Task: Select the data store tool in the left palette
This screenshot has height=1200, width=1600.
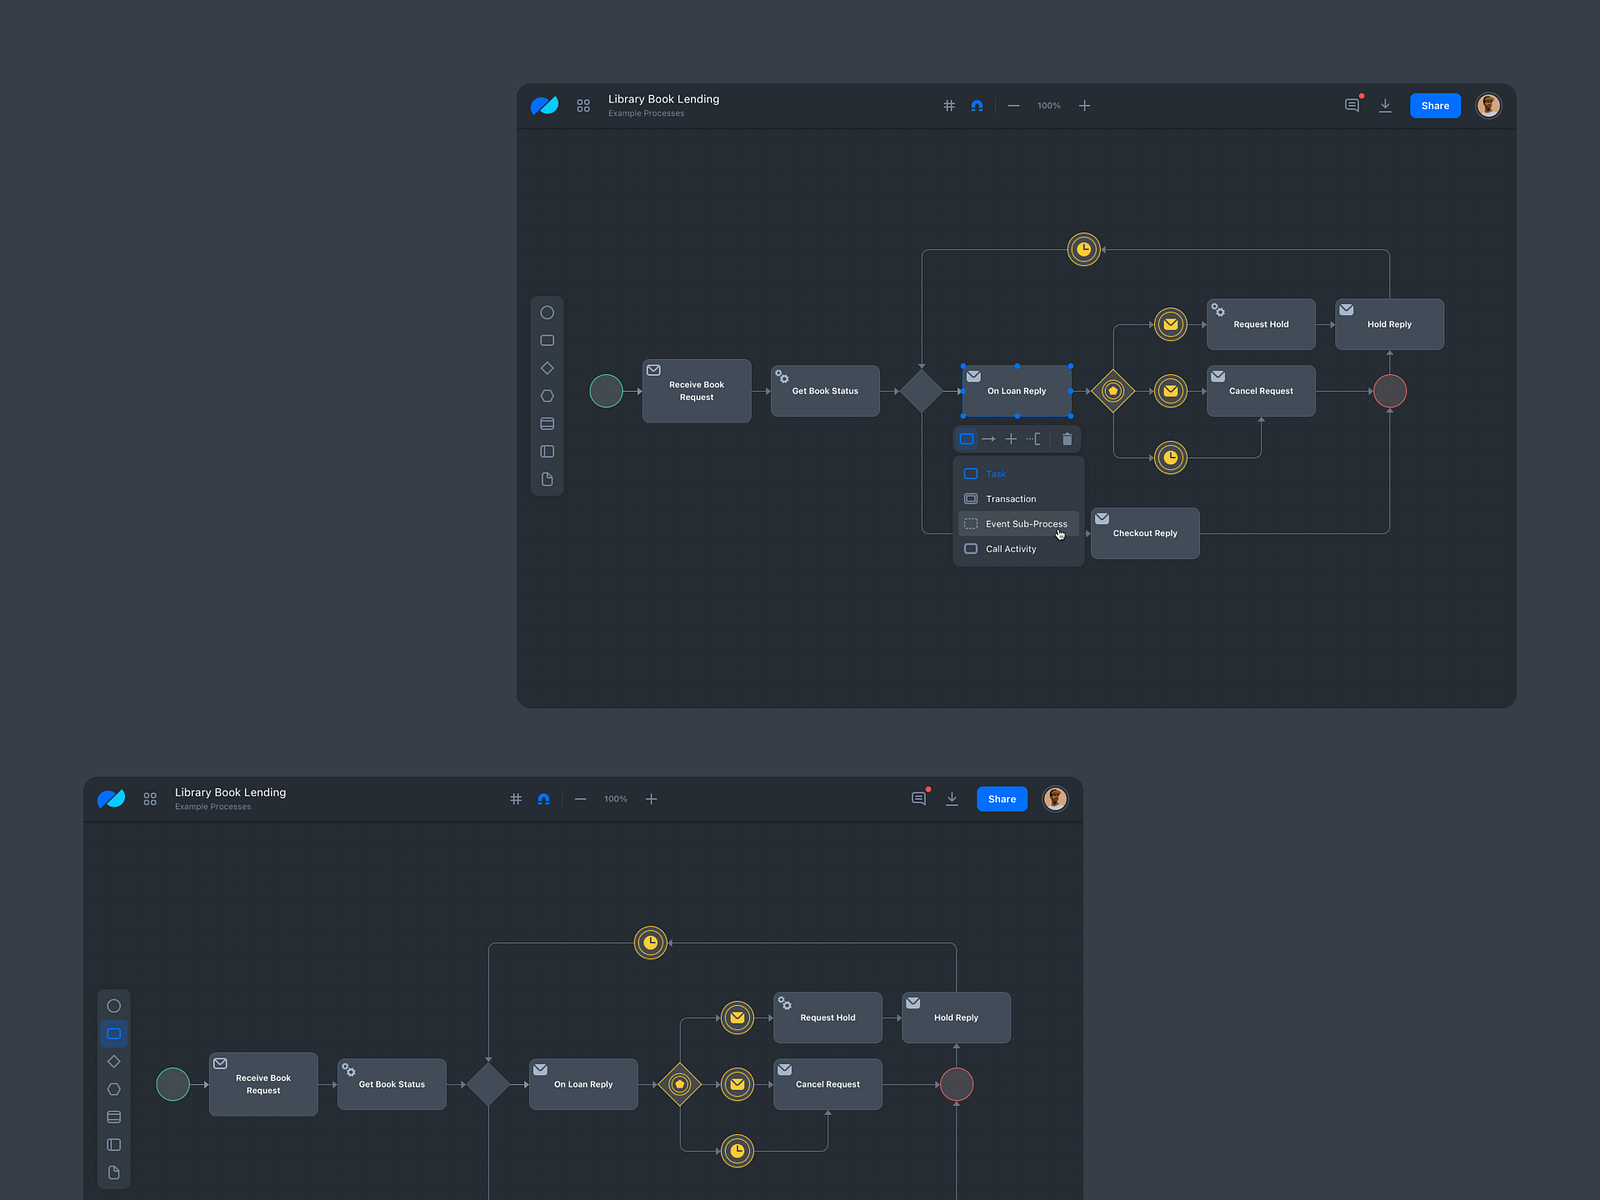Action: coord(547,423)
